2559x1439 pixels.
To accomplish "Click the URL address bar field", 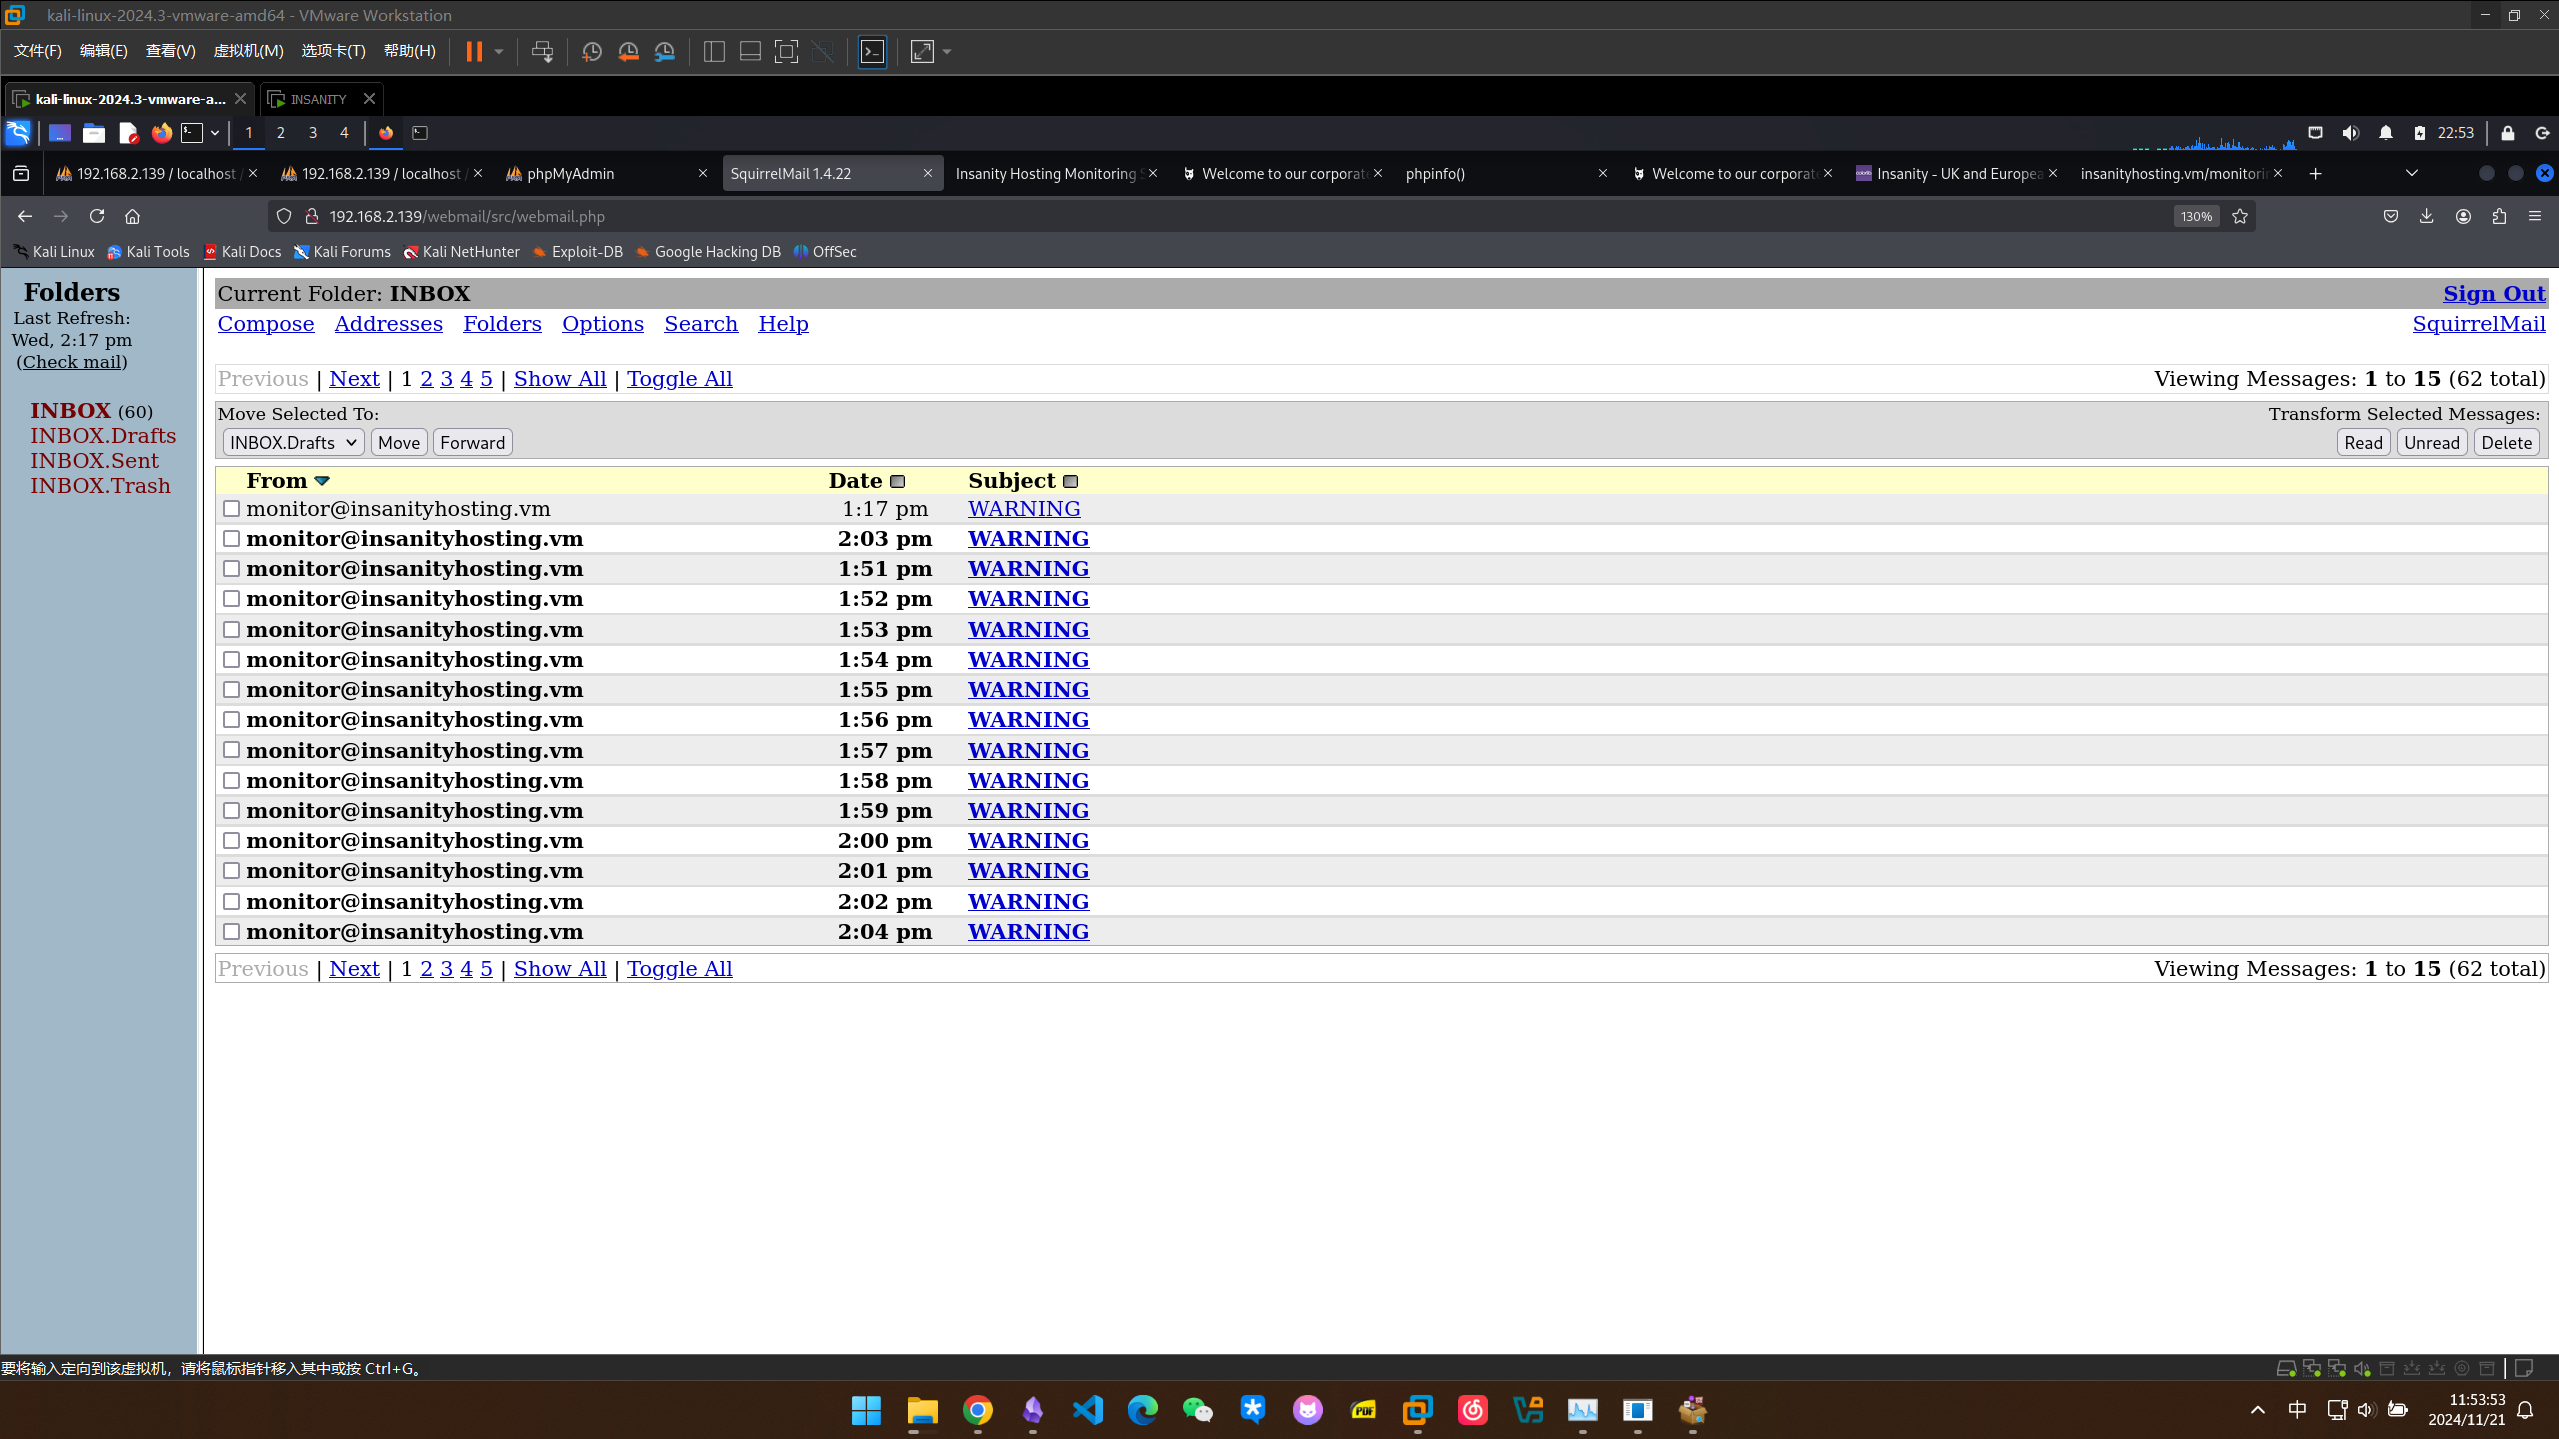I will [1200, 216].
